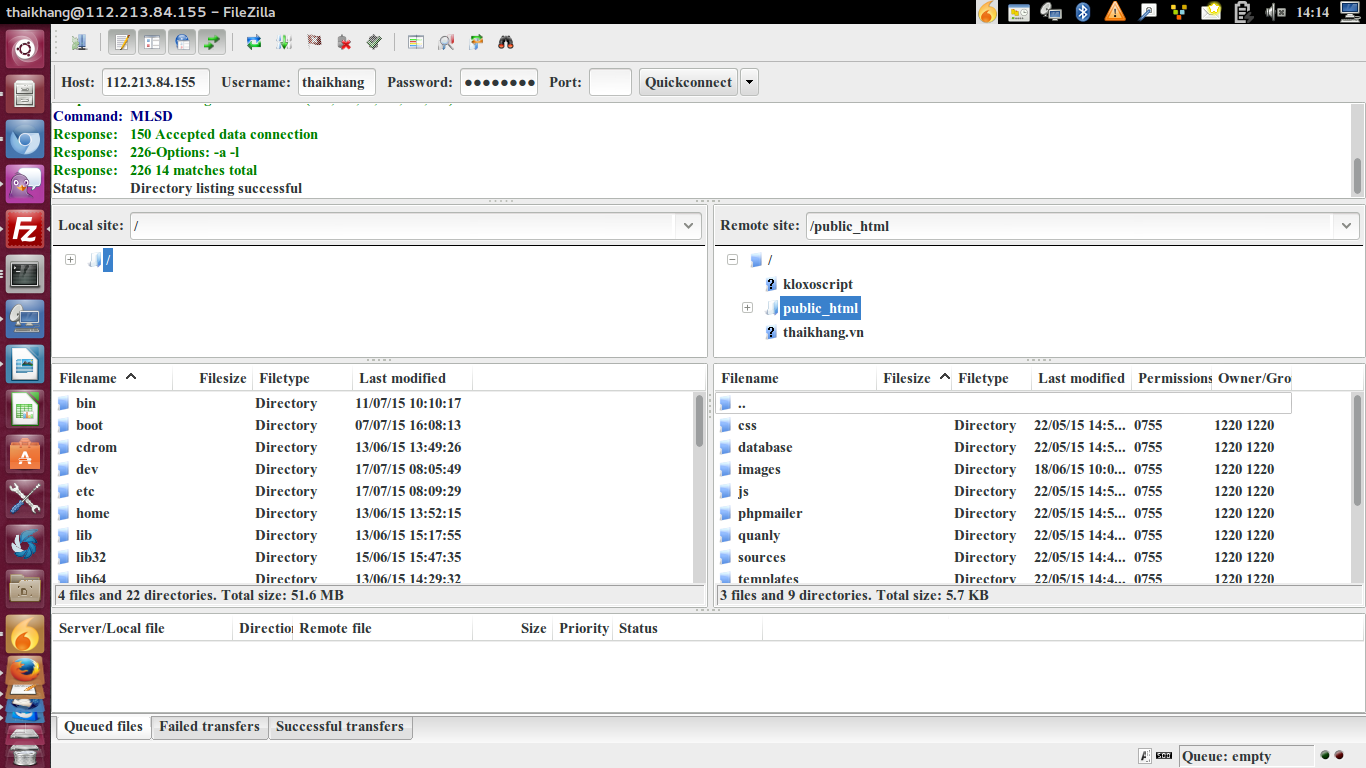This screenshot has width=1366, height=768.
Task: Switch to the Failed transfers tab
Action: point(209,727)
